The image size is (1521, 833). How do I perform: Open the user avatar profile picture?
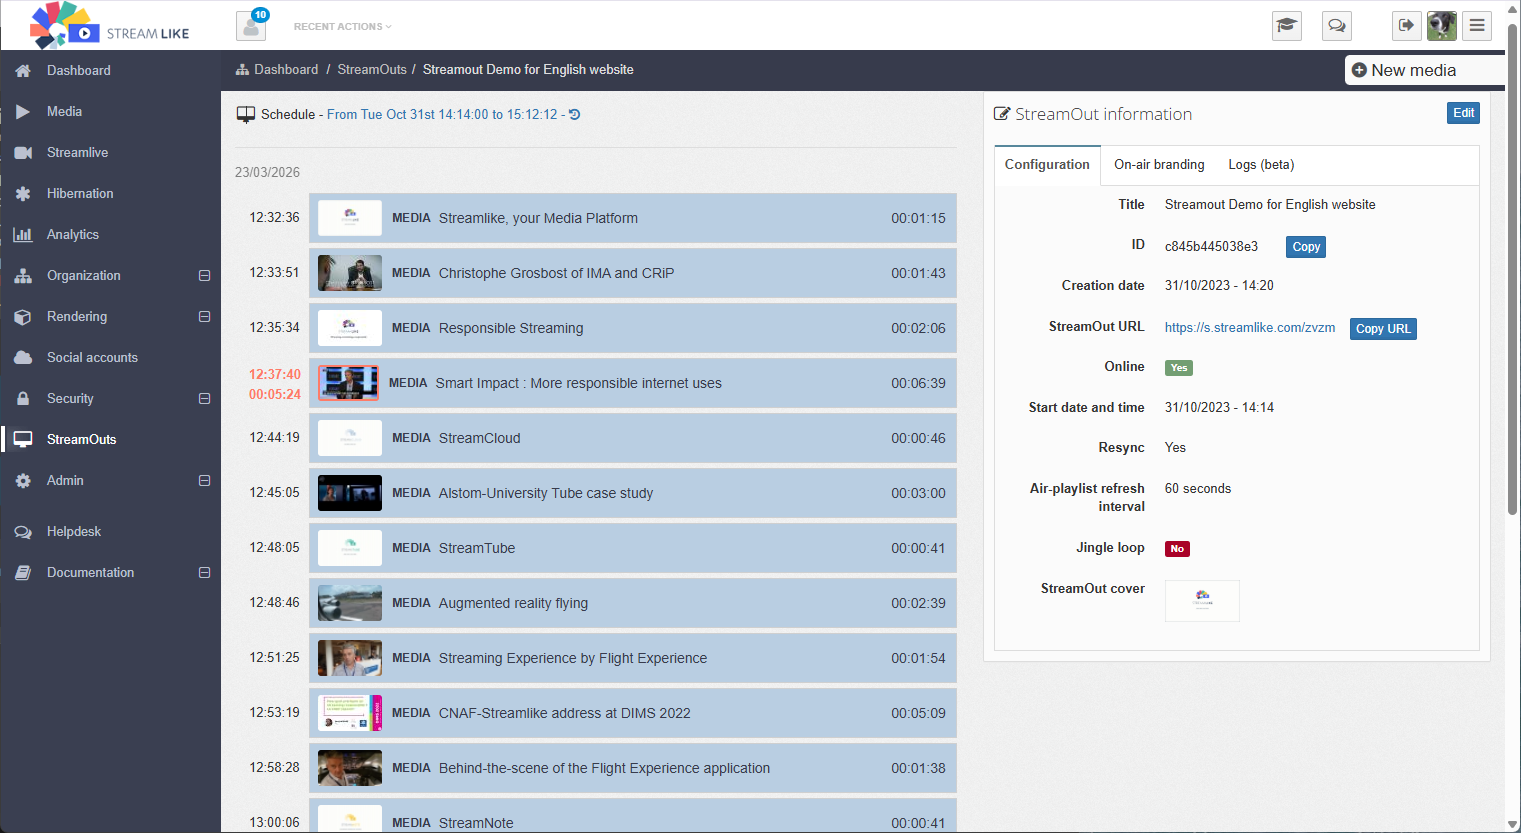click(x=1441, y=25)
